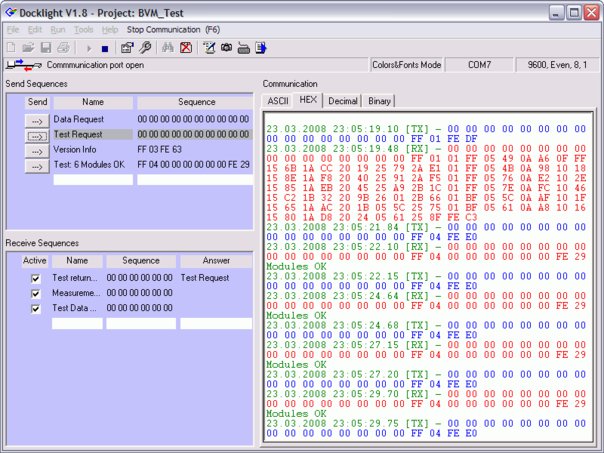
Task: Click empty sequence field under Receive Sequences
Action: pos(141,324)
